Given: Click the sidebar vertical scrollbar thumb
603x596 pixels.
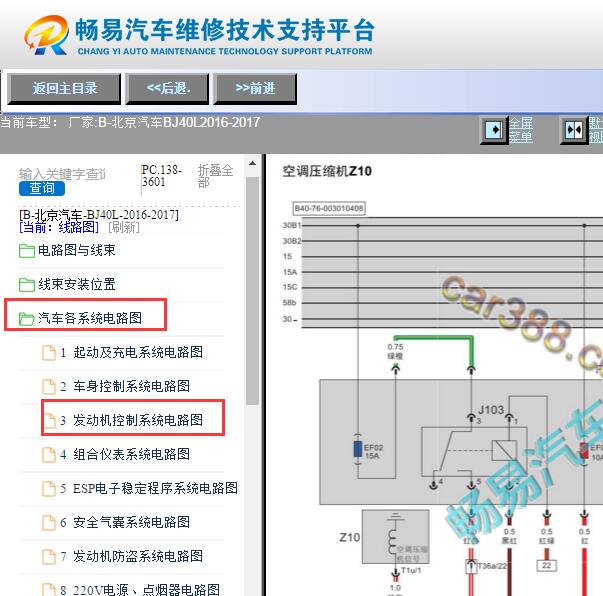Looking at the screenshot, I should (x=252, y=291).
